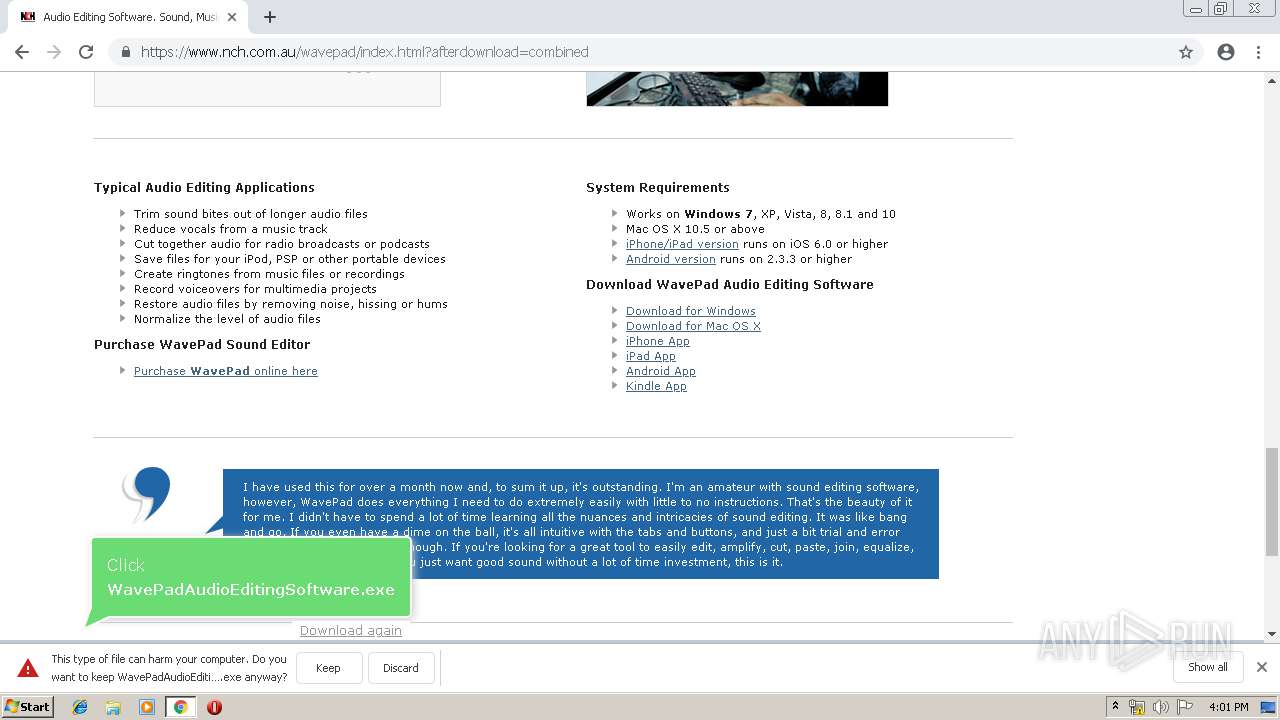The height and width of the screenshot is (720, 1280).
Task: Click 'Reduce vocals from a music track'
Action: (231, 229)
